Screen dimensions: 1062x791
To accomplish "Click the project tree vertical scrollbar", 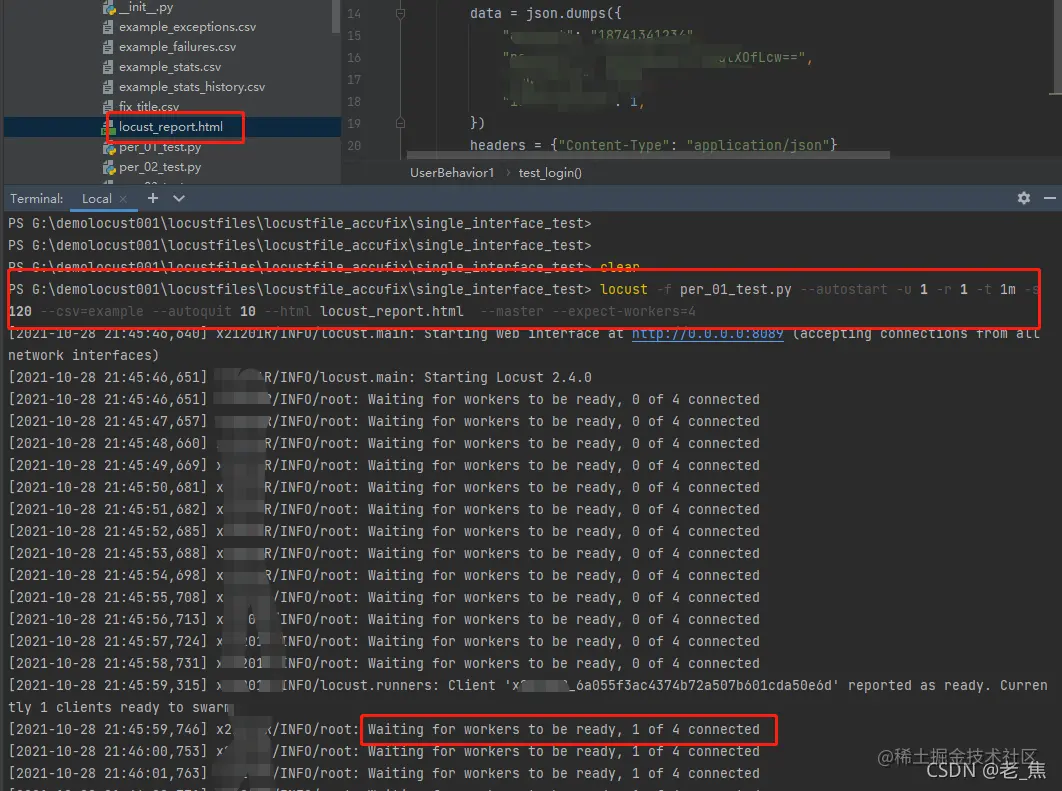I will 335,16.
